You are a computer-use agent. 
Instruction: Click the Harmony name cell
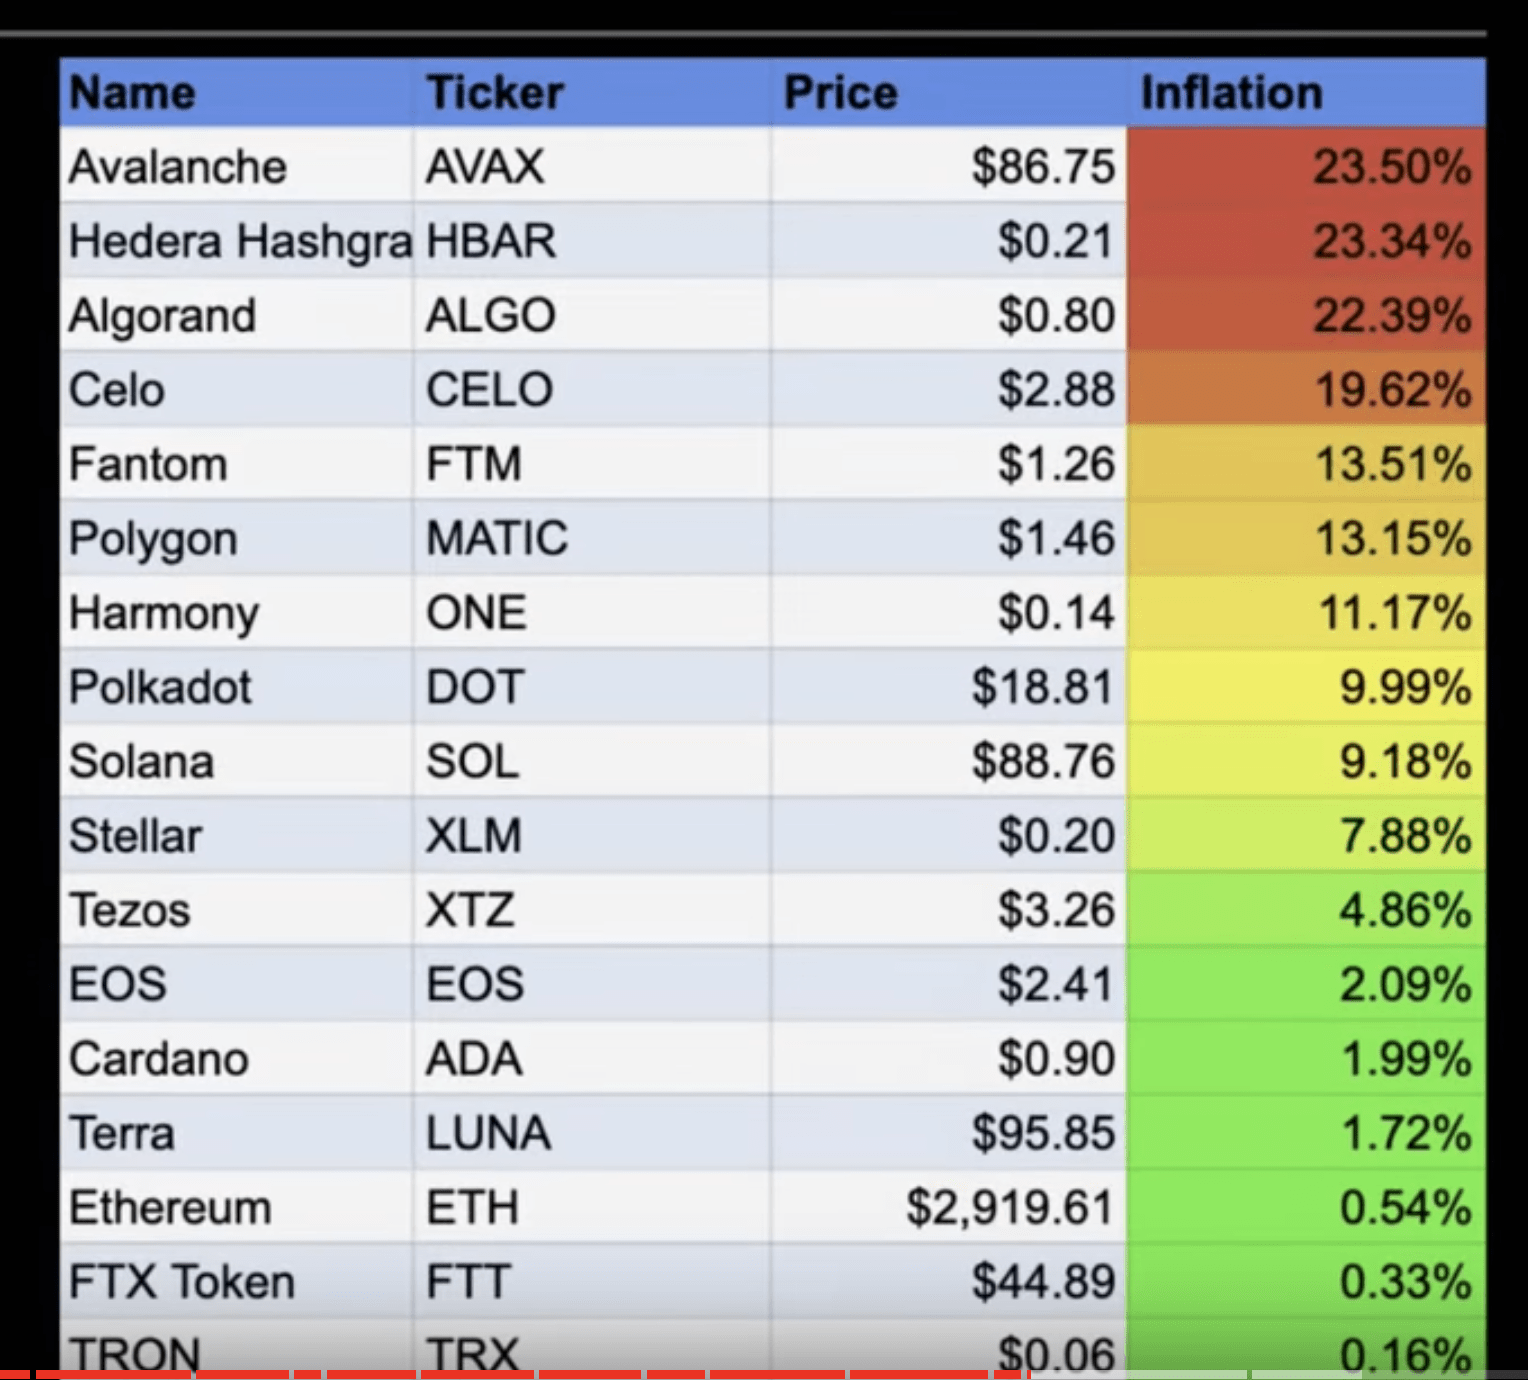coord(237,612)
